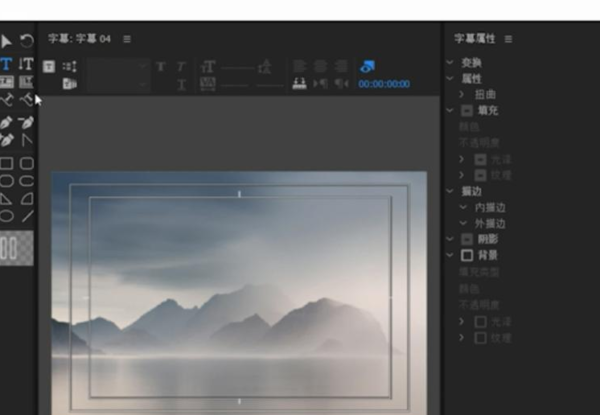Select the Vertical Type tool

click(x=26, y=64)
